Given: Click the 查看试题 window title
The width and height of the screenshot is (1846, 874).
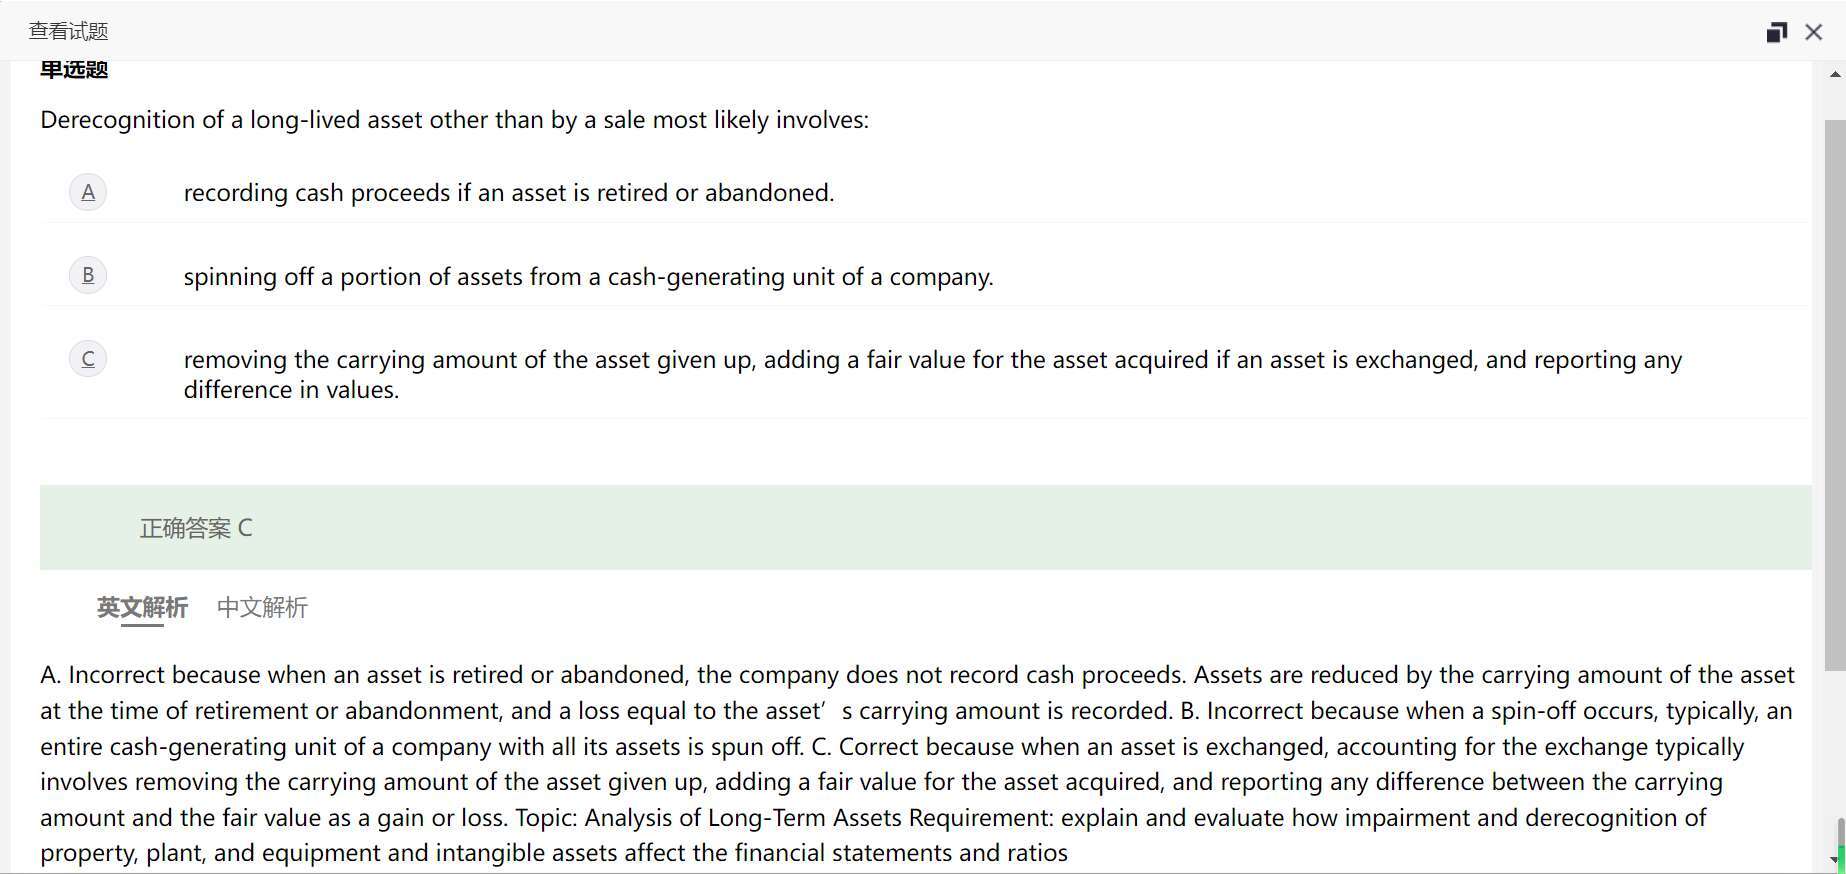Looking at the screenshot, I should (x=68, y=32).
